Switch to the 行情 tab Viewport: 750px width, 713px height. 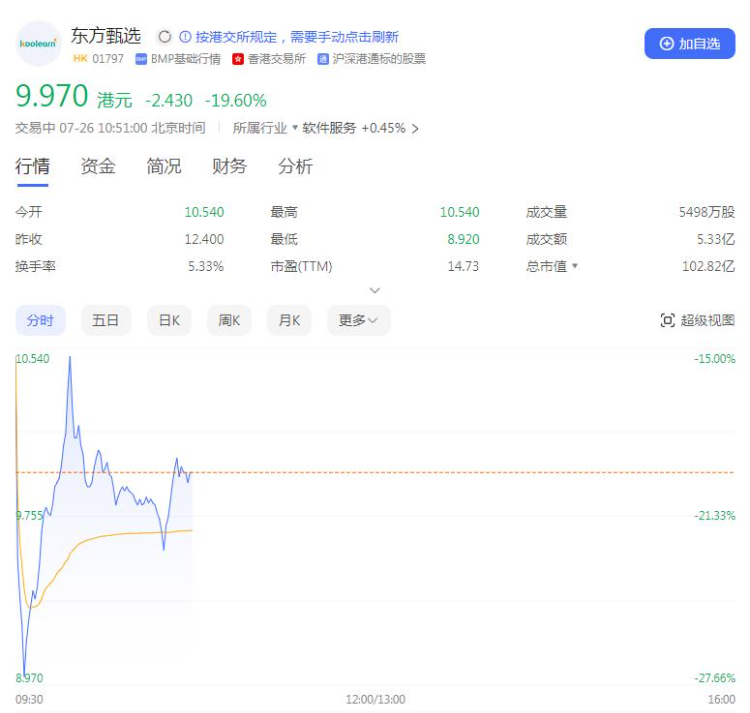coord(32,166)
